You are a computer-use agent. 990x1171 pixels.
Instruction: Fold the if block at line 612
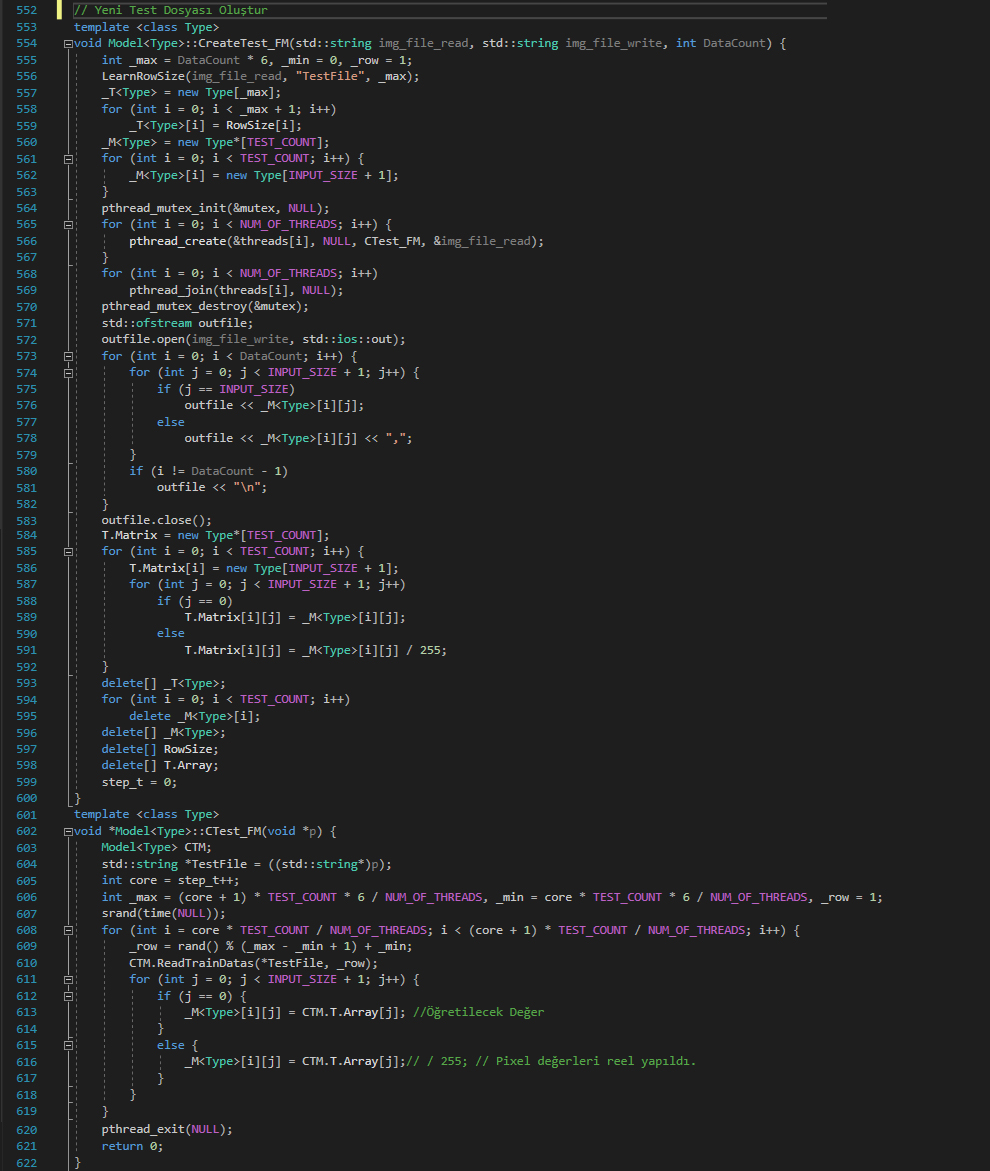click(67, 996)
